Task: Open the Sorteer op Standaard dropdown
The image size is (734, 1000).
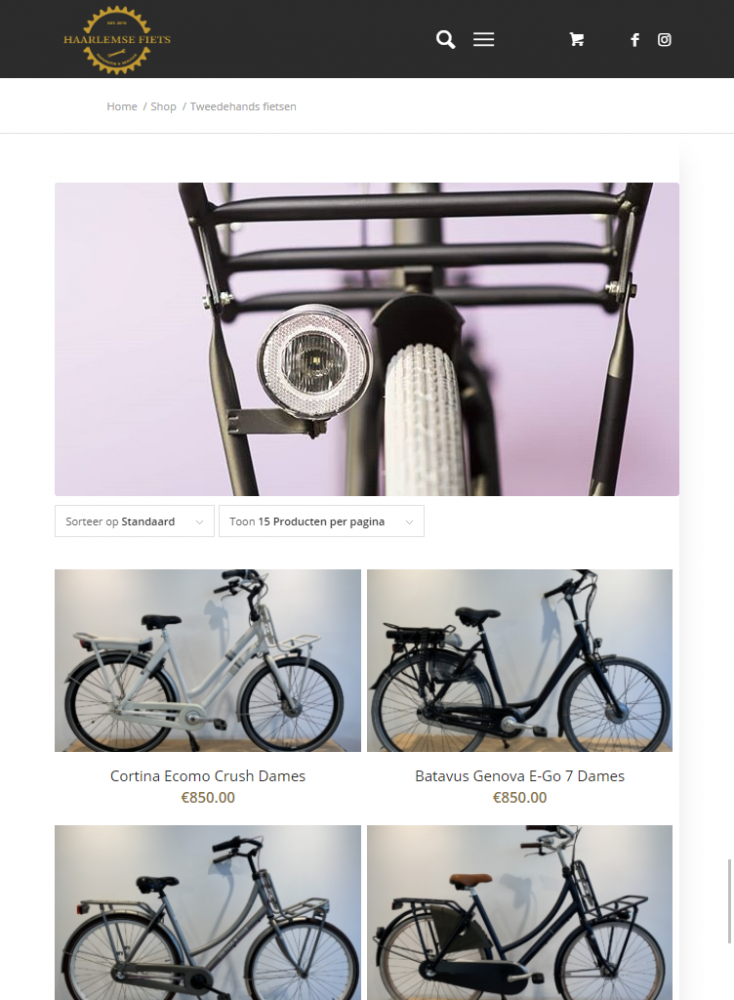Action: coord(135,521)
